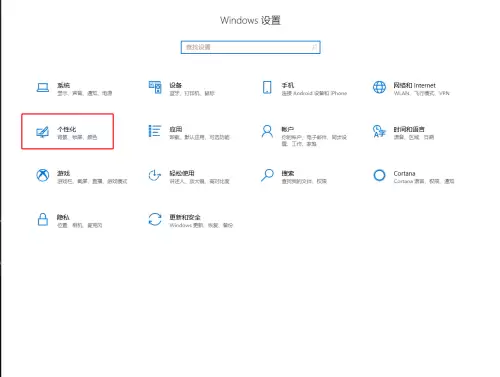Open the 更新和安全 (Update & Security) icon
Image resolution: width=500 pixels, height=377 pixels.
click(x=155, y=219)
